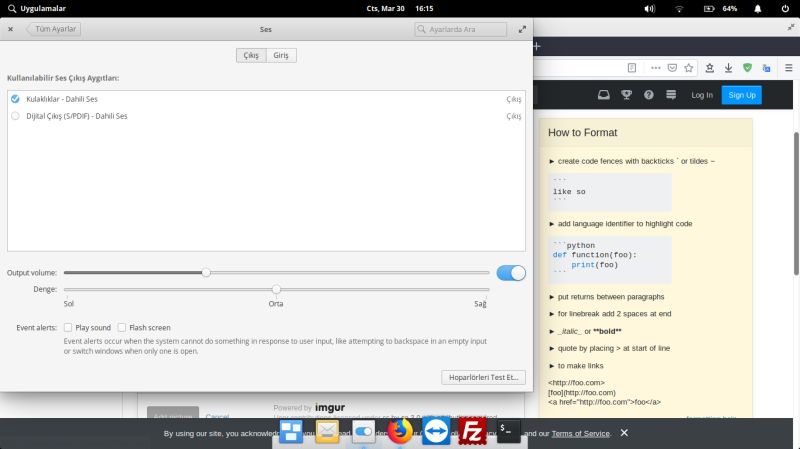The image size is (800, 449).
Task: Open the Mail app from the dock
Action: point(327,432)
